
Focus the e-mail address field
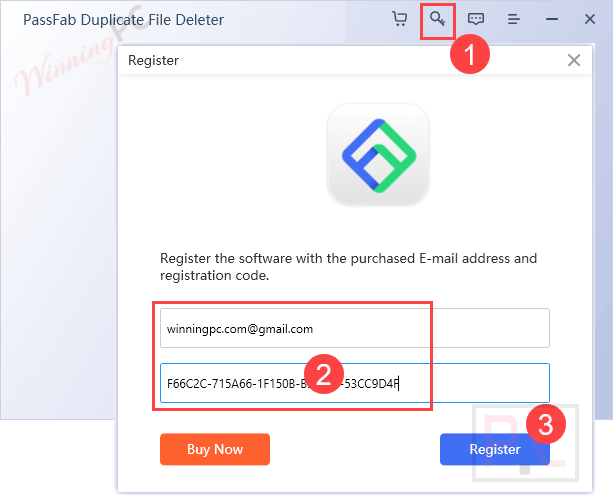(355, 328)
